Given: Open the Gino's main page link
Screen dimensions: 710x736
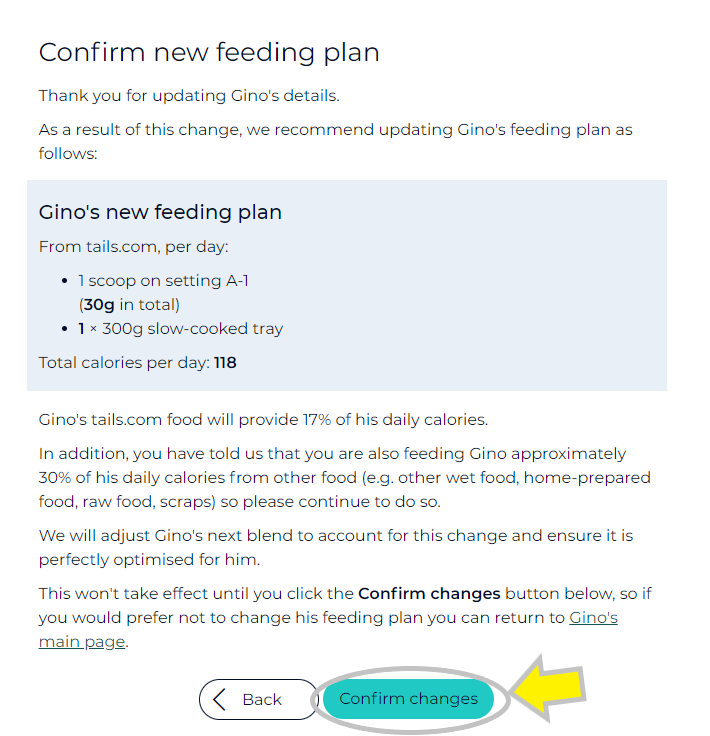Looking at the screenshot, I should (593, 618).
